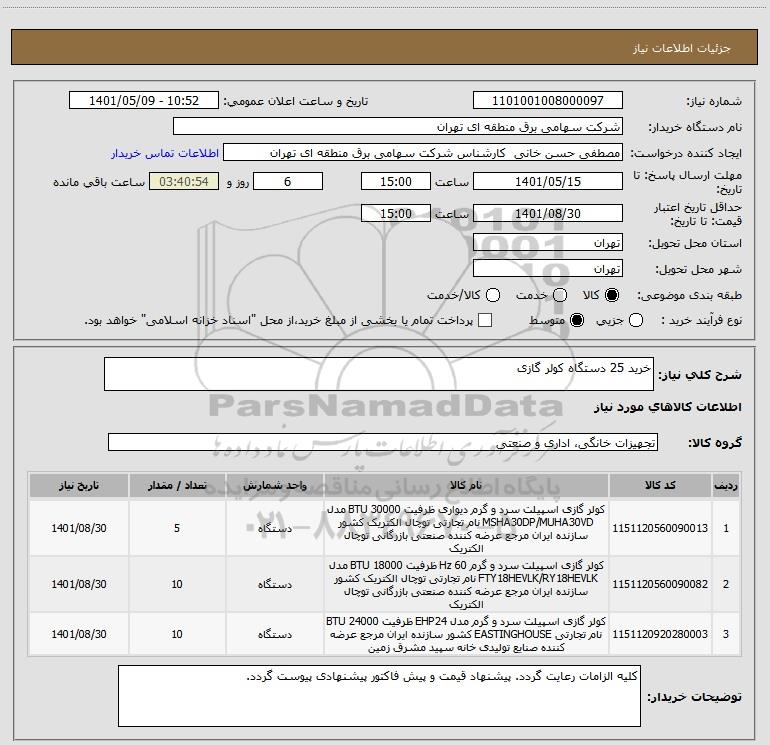This screenshot has width=770, height=745.
Task: Click the استان محل تحویل field
Action: pyautogui.click(x=548, y=242)
